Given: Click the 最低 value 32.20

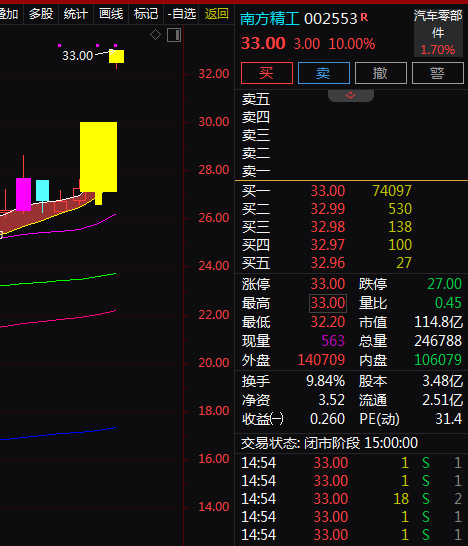Looking at the screenshot, I should click(x=328, y=322).
